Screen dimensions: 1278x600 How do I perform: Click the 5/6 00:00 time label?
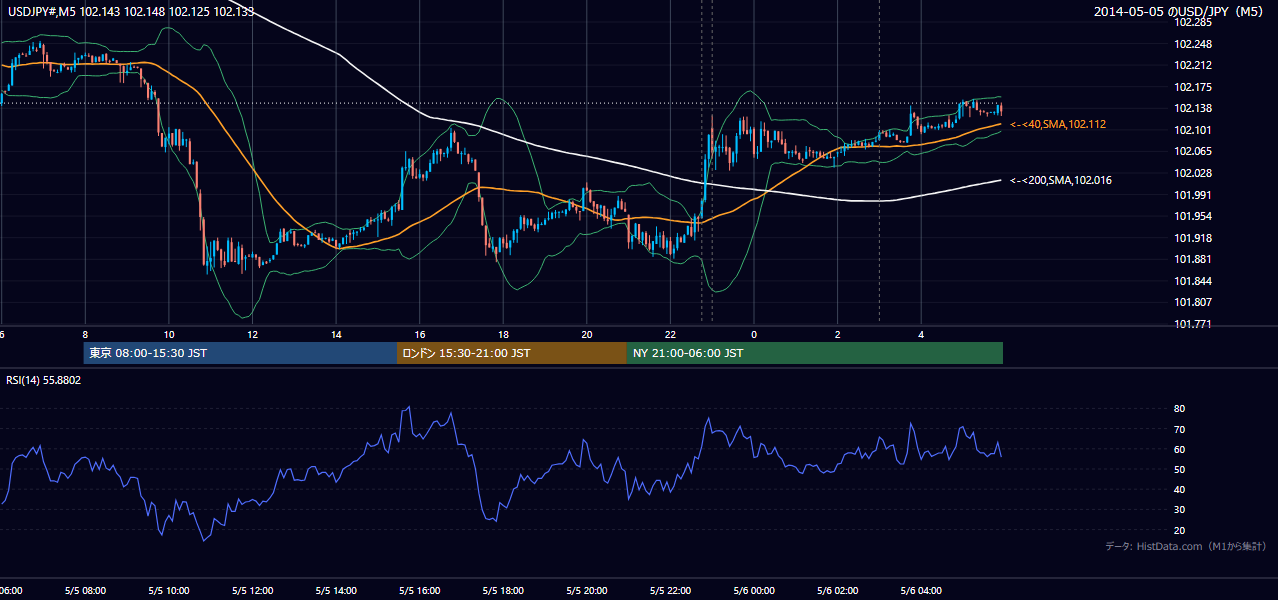[754, 591]
